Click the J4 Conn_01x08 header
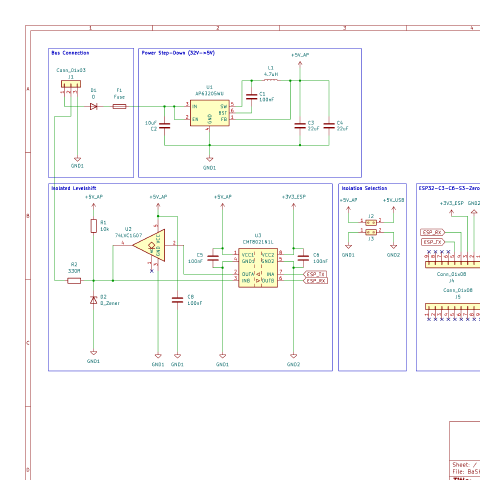The image size is (480, 480). pyautogui.click(x=453, y=264)
